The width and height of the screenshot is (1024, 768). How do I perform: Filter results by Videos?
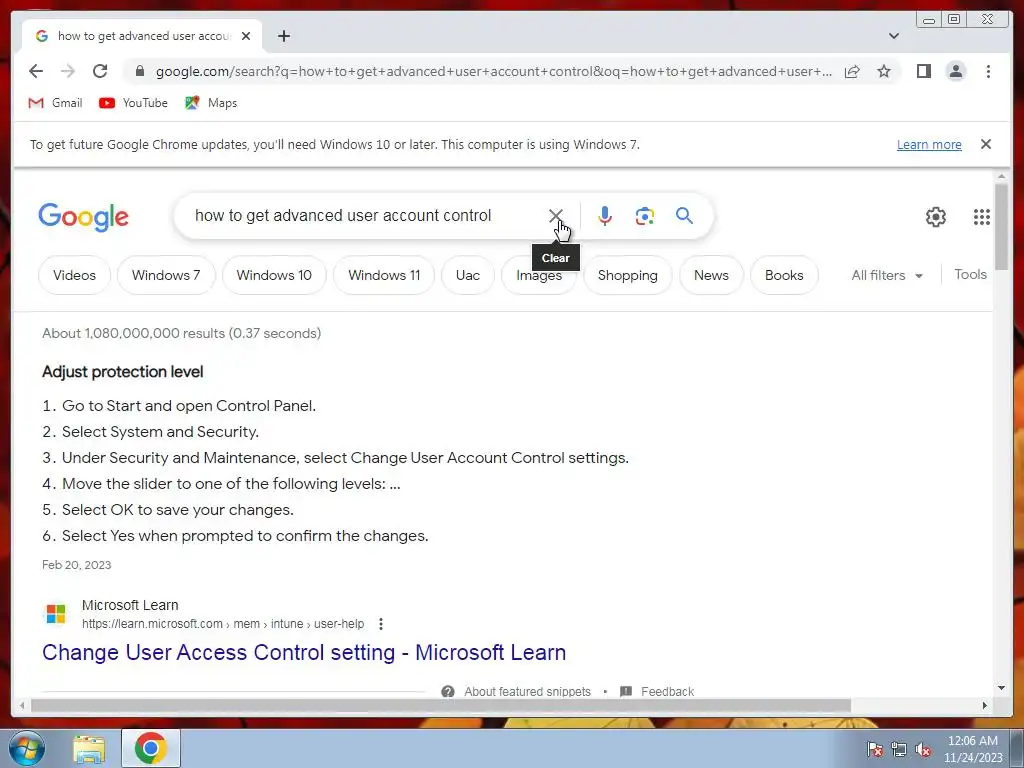(74, 275)
